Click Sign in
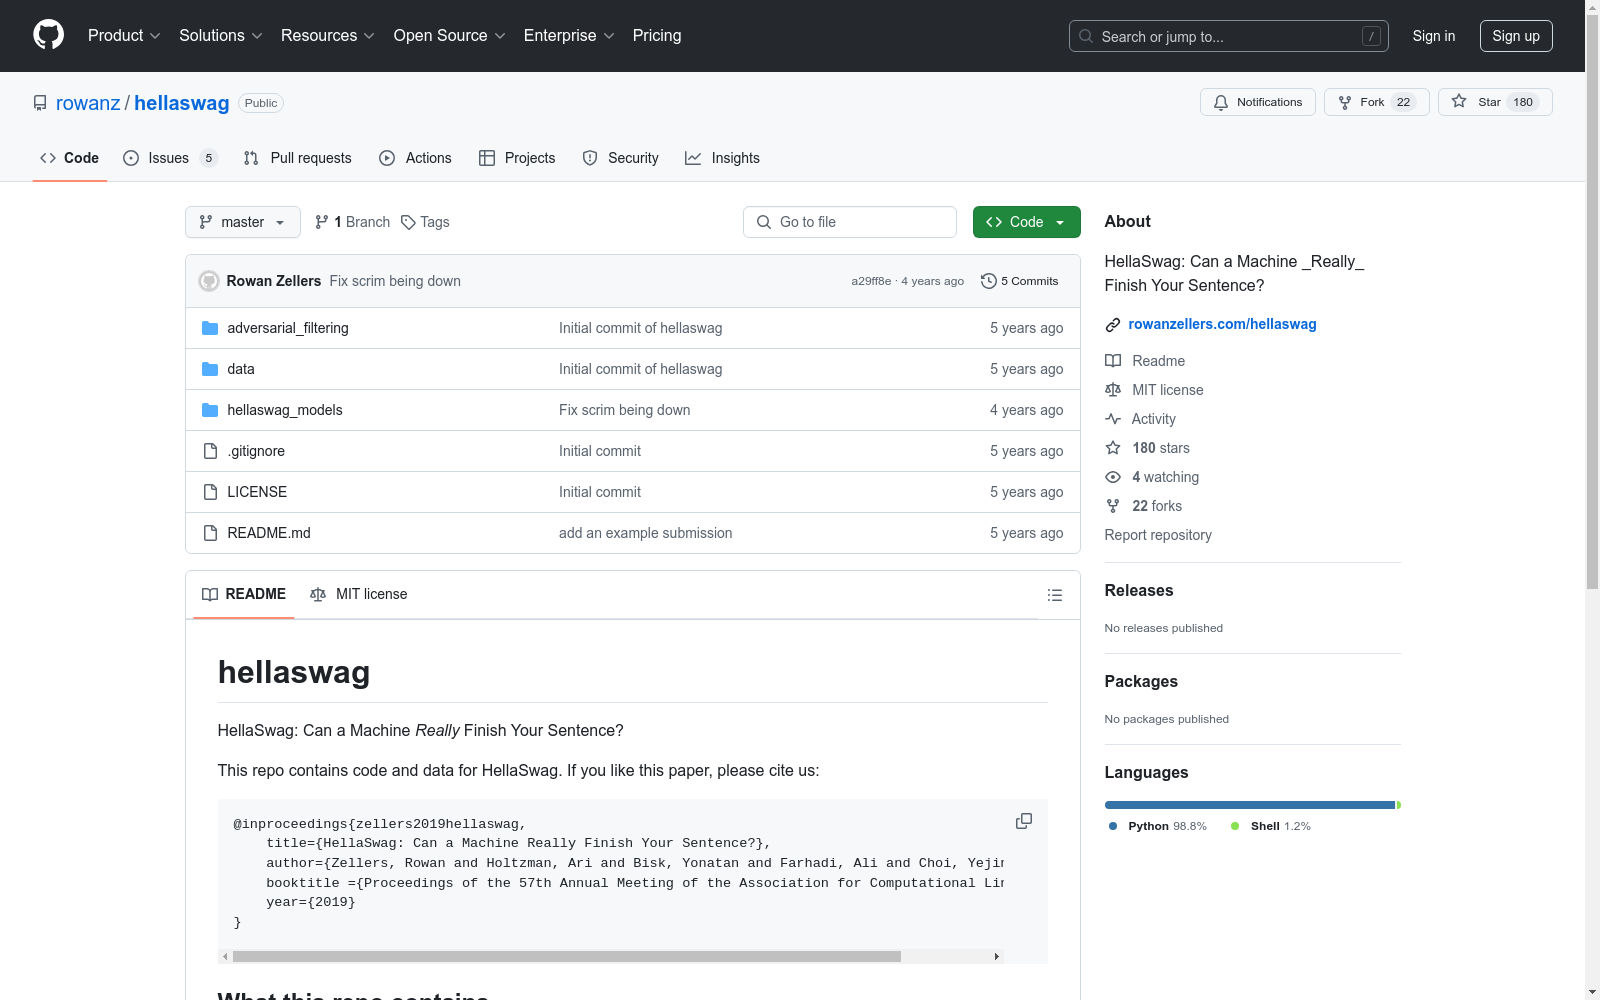The height and width of the screenshot is (1000, 1600). pyautogui.click(x=1434, y=36)
